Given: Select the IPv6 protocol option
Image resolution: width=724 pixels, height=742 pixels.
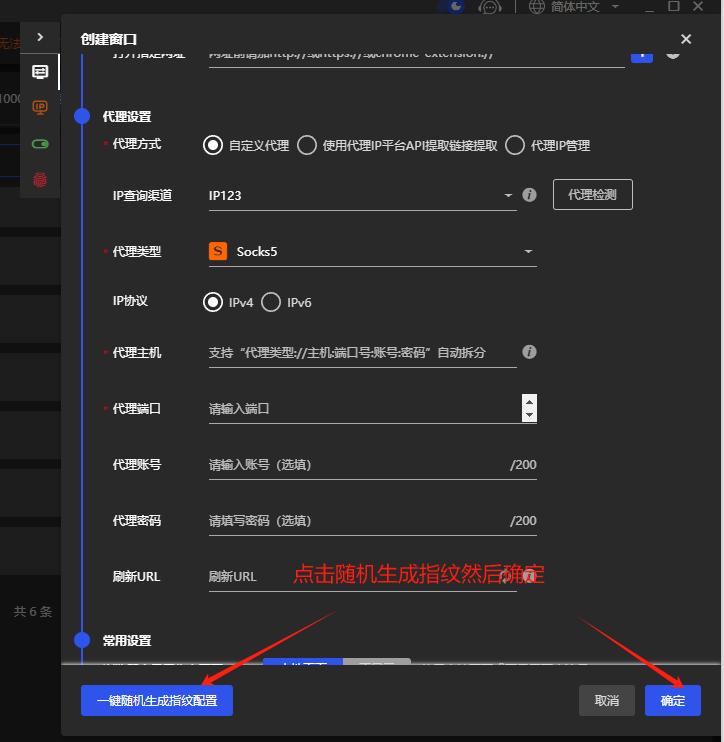Looking at the screenshot, I should [x=271, y=302].
